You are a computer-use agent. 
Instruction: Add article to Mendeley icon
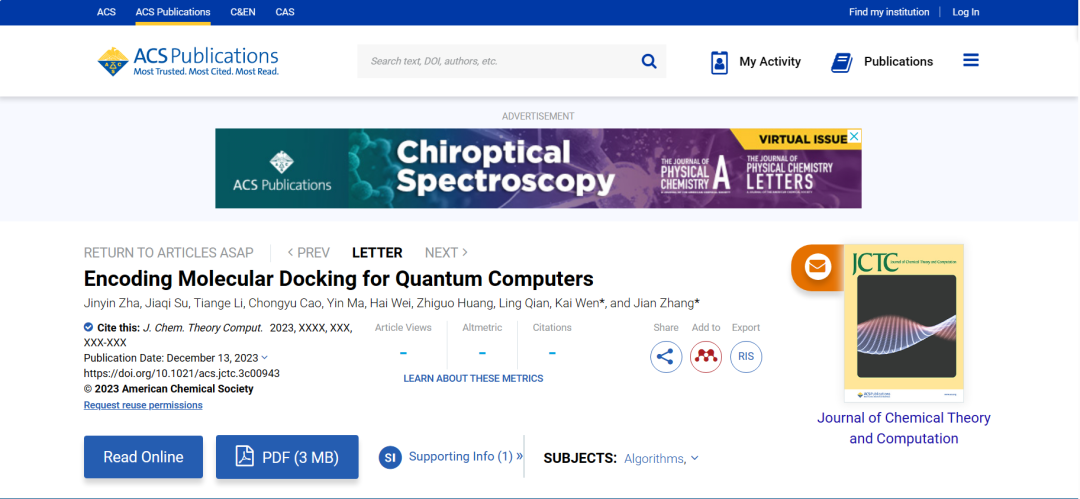coord(705,356)
